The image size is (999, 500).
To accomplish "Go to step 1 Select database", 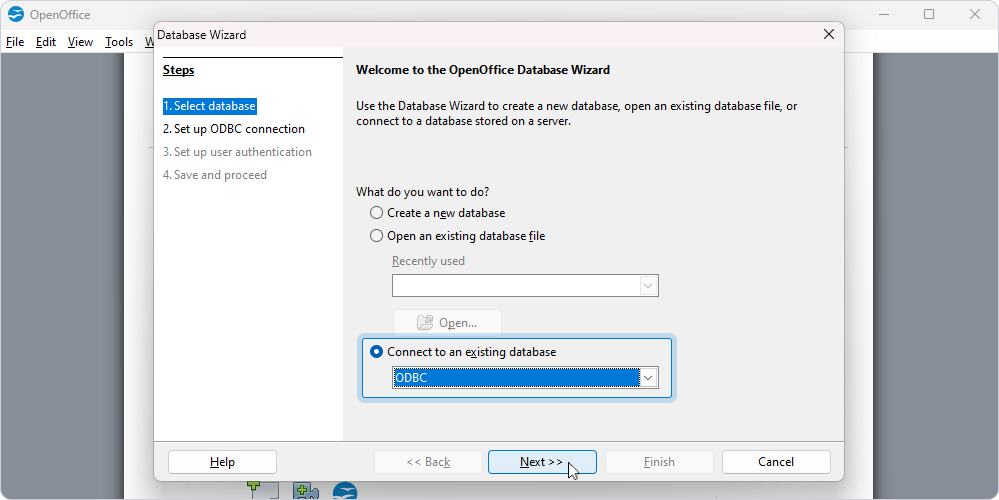I will pos(210,106).
